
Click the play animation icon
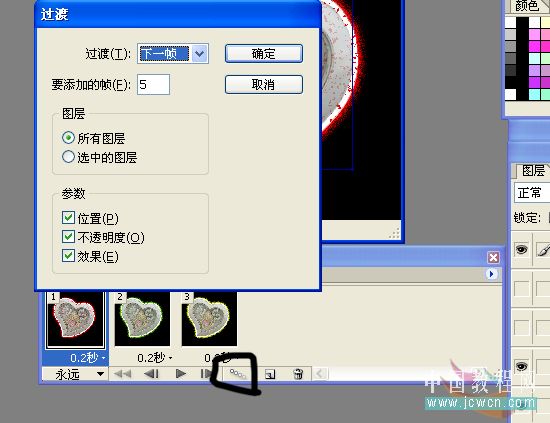(x=181, y=374)
